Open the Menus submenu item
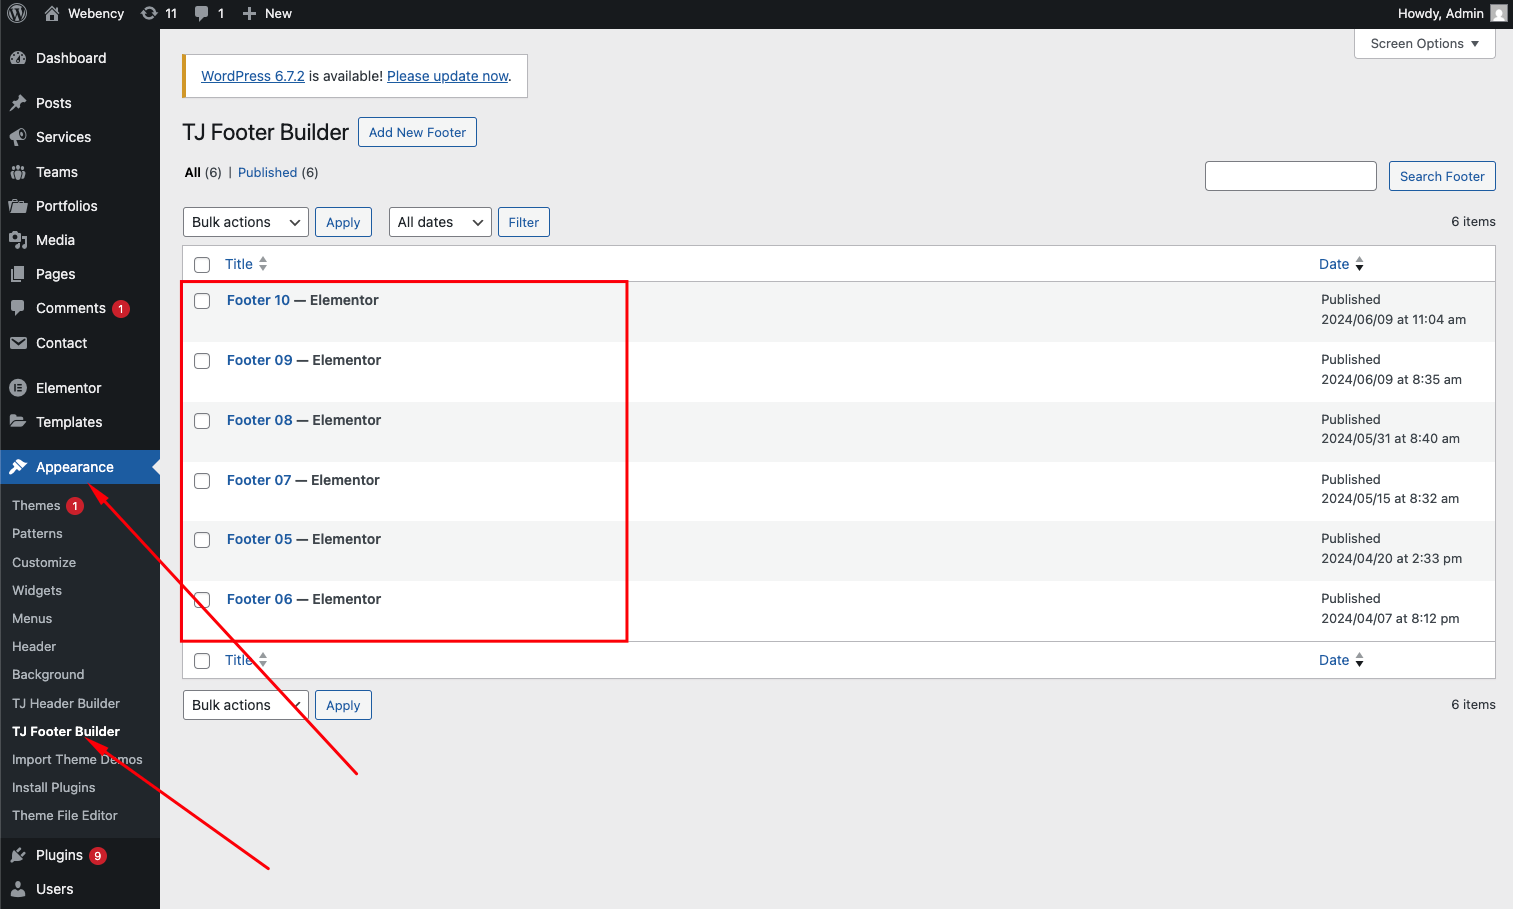The image size is (1513, 909). (32, 619)
